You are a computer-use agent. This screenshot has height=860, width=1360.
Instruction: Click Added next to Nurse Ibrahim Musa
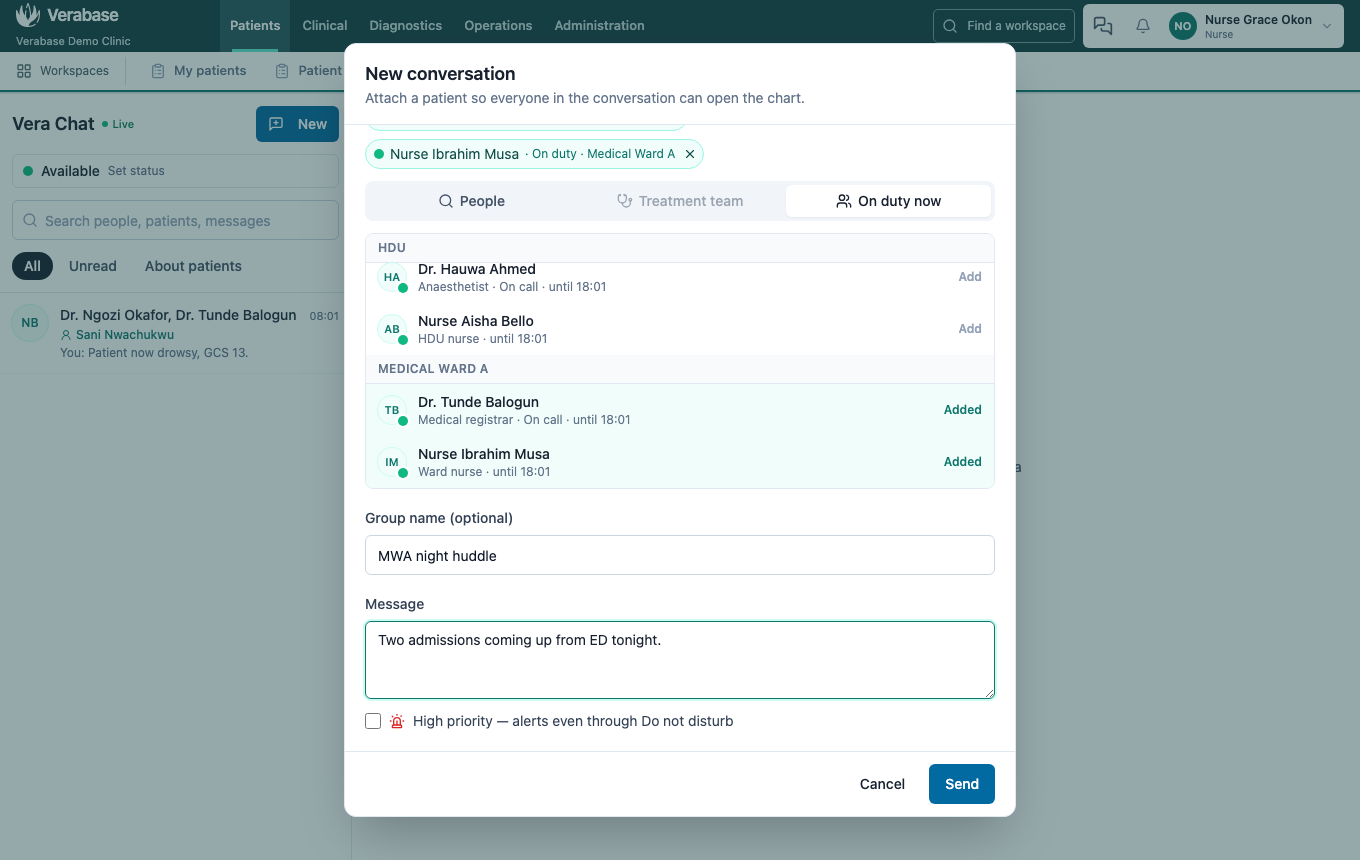(x=962, y=462)
